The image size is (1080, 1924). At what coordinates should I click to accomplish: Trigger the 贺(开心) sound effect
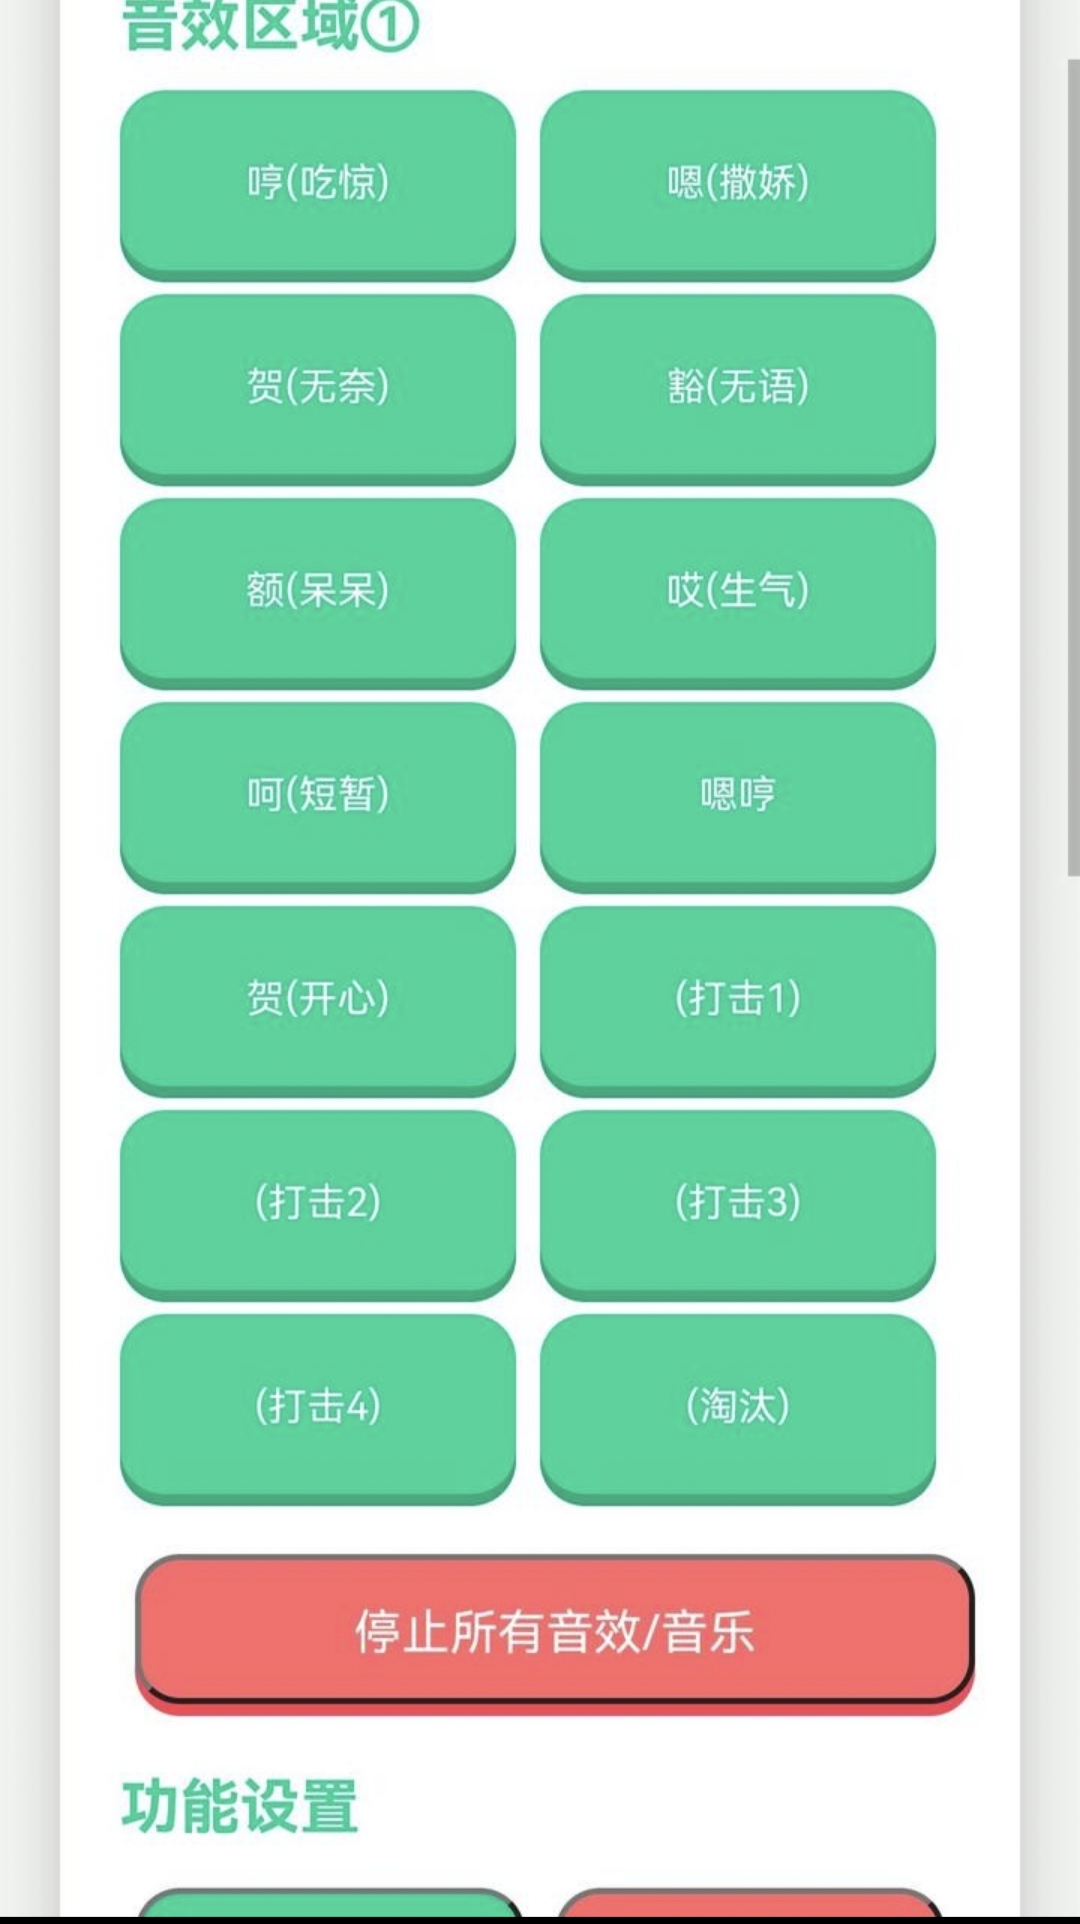pyautogui.click(x=318, y=998)
